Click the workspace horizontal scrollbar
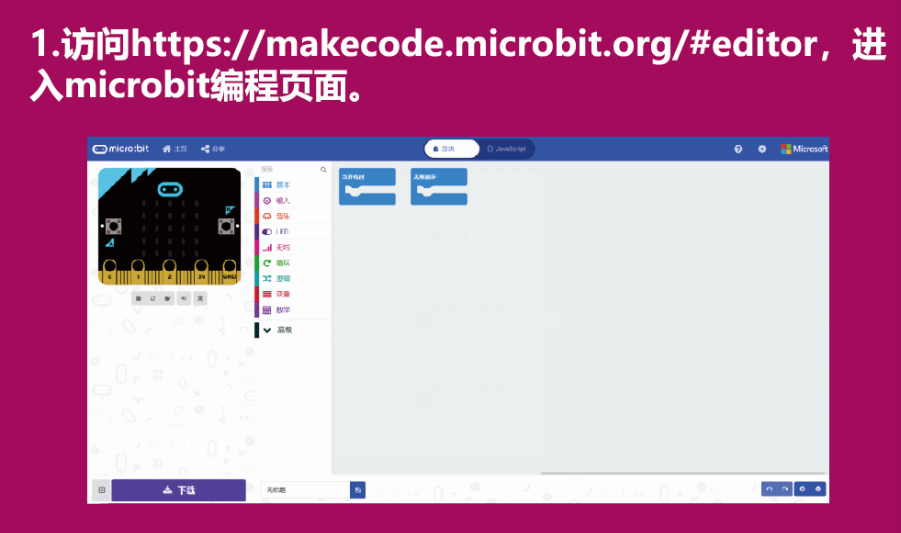Image resolution: width=901 pixels, height=533 pixels. (x=683, y=473)
